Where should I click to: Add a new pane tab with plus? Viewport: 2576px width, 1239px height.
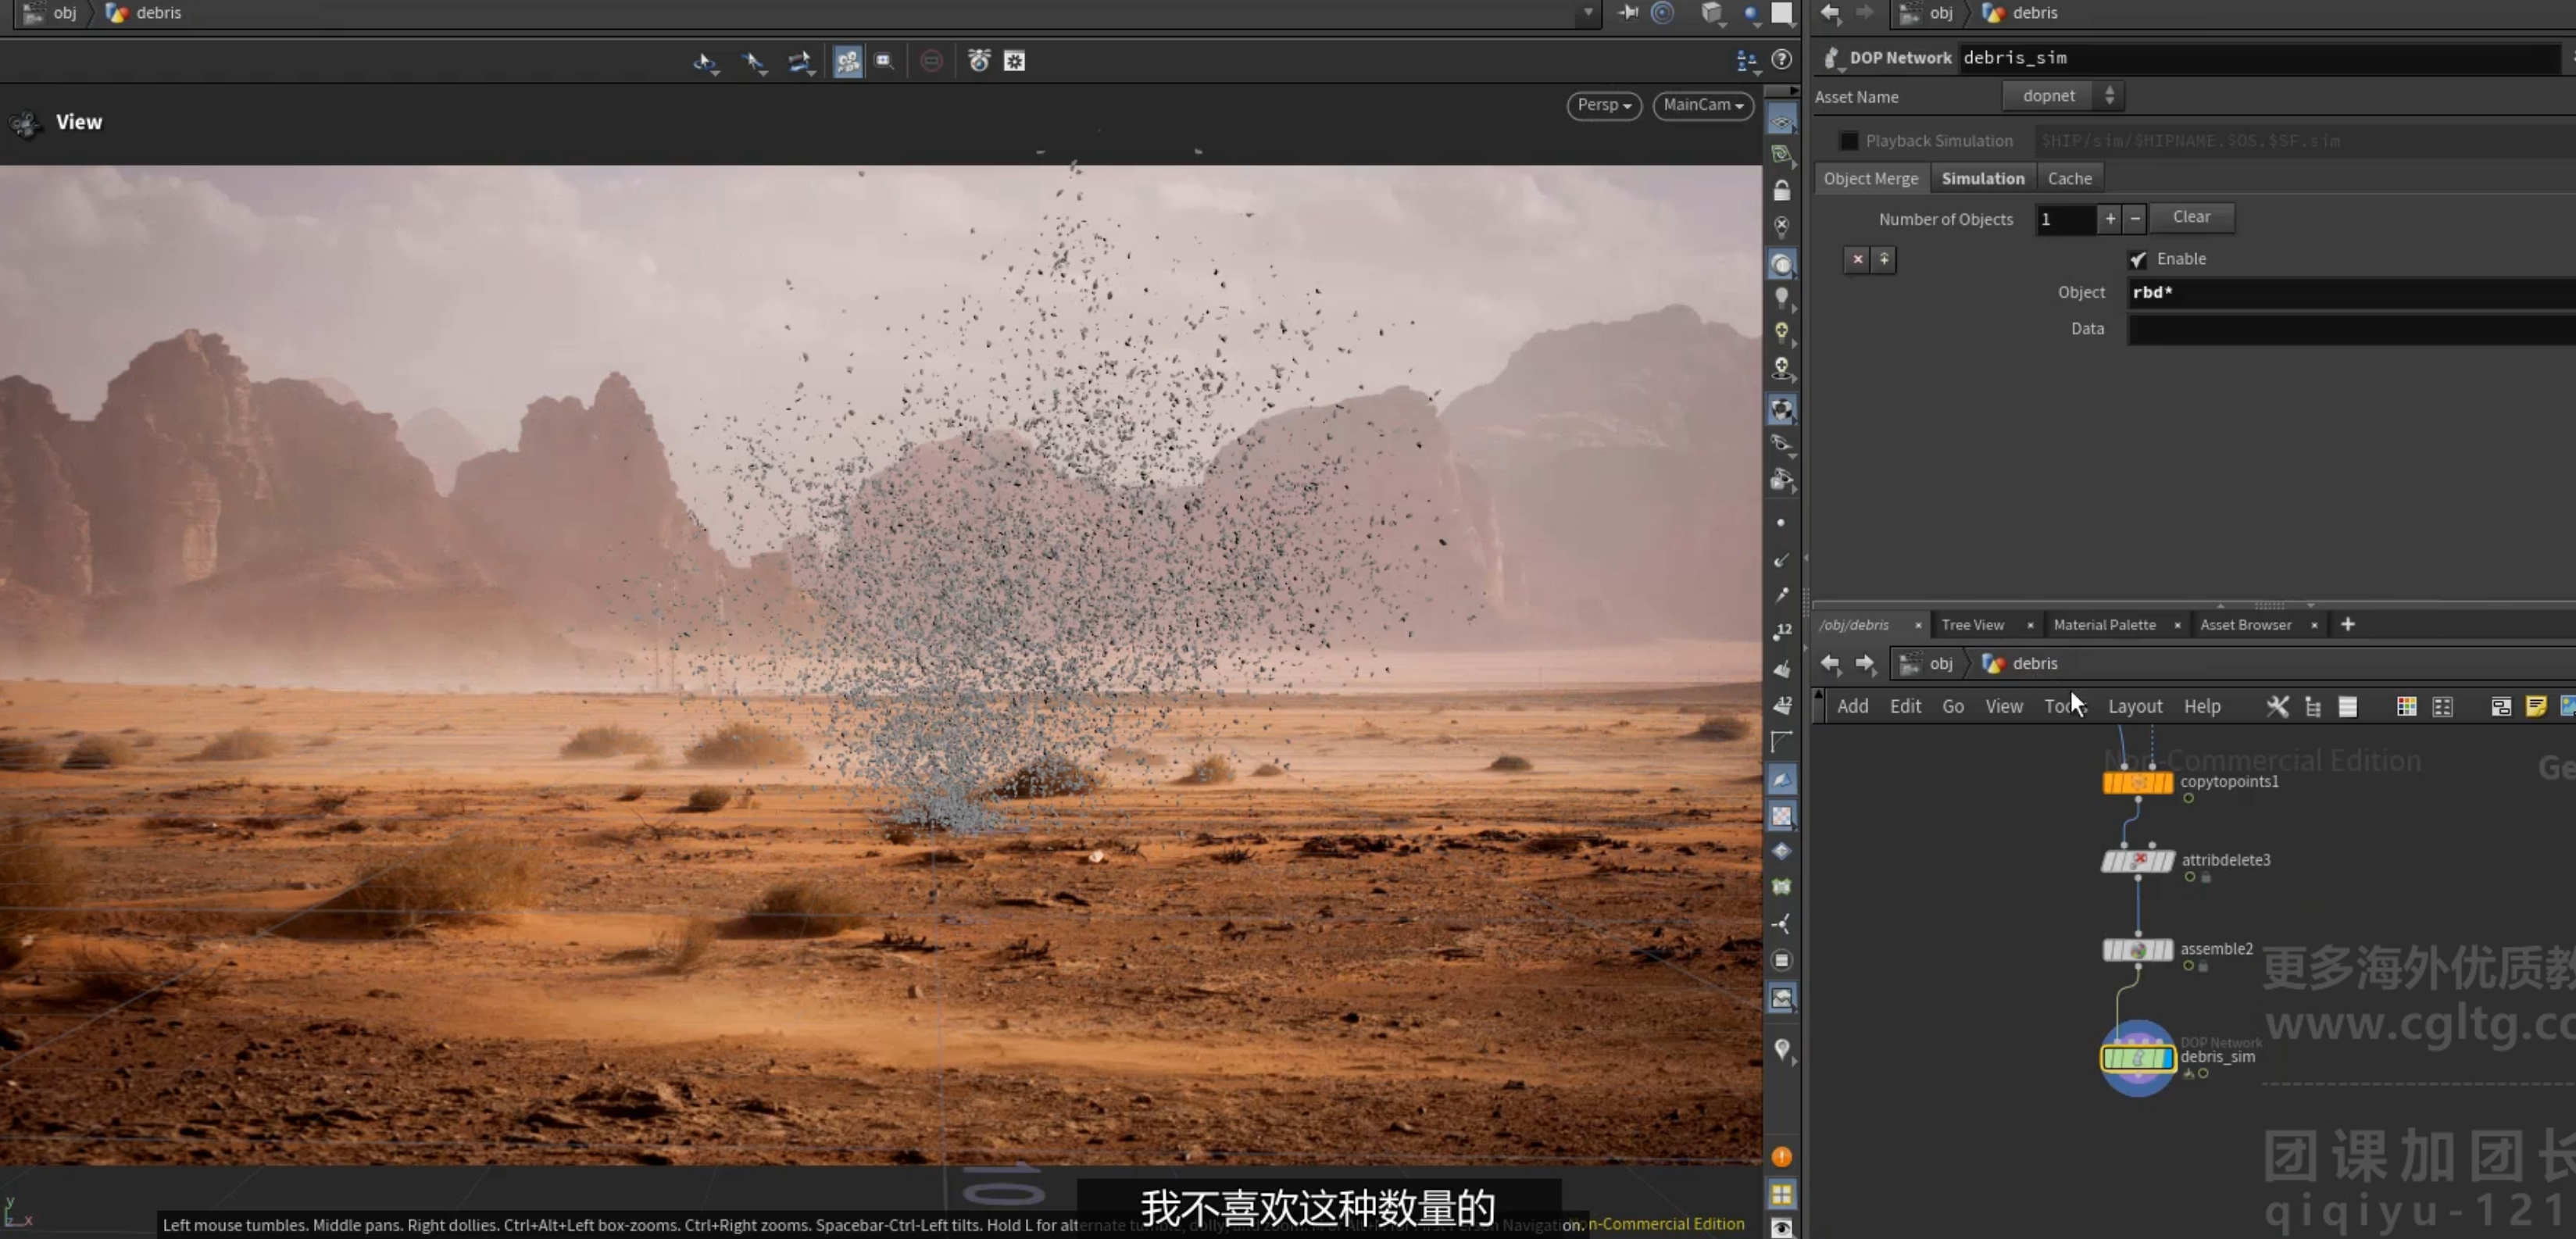(2347, 625)
